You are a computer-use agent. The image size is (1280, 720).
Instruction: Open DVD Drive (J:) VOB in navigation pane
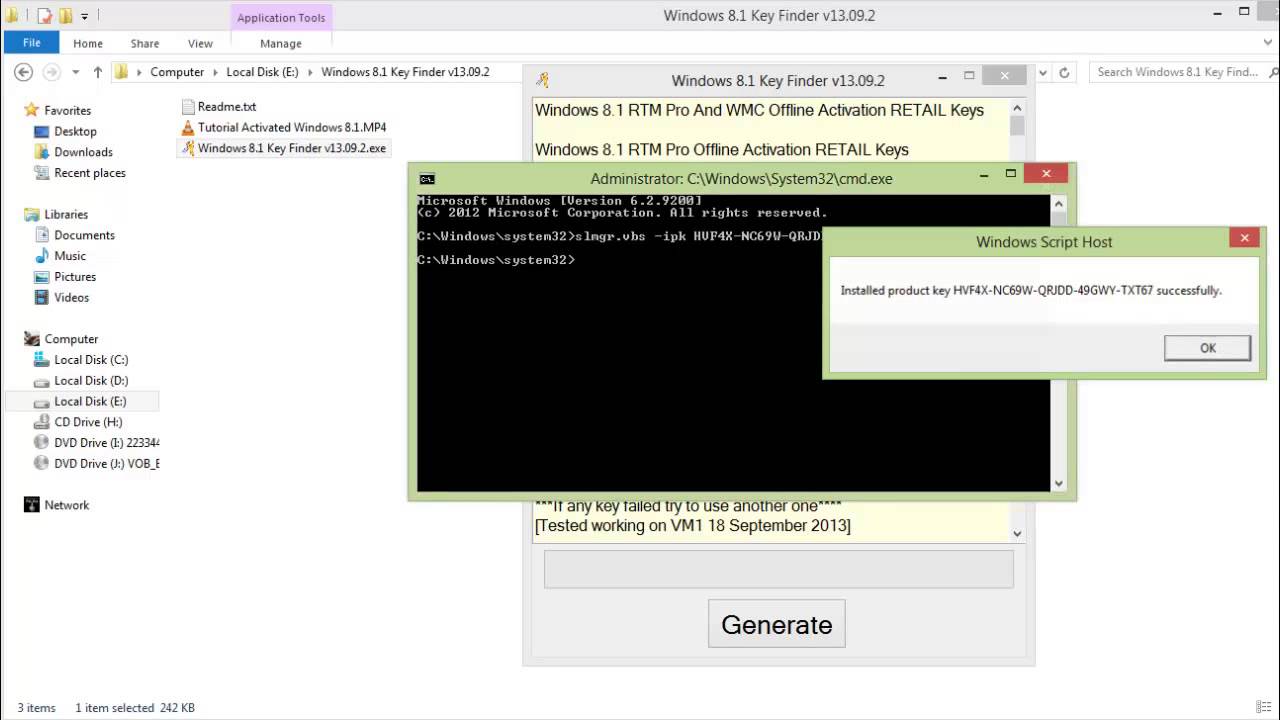[x=96, y=464]
